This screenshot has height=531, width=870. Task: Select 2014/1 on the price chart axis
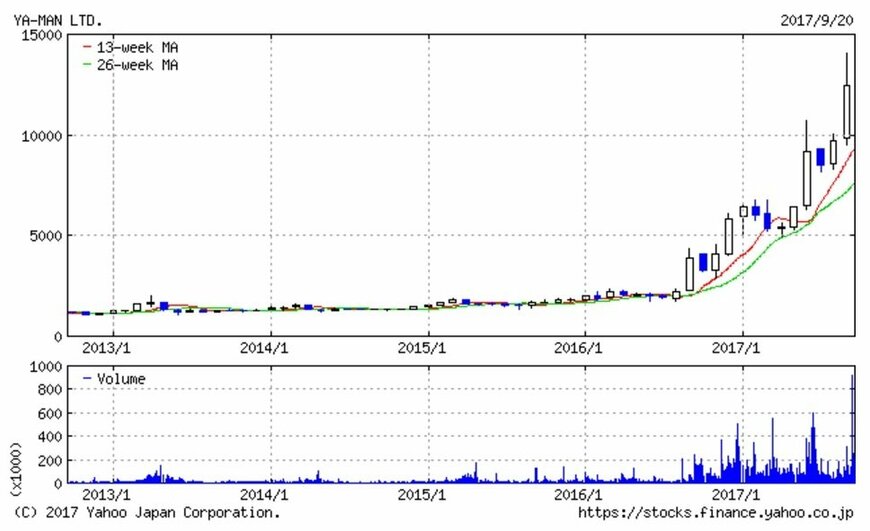coord(264,347)
